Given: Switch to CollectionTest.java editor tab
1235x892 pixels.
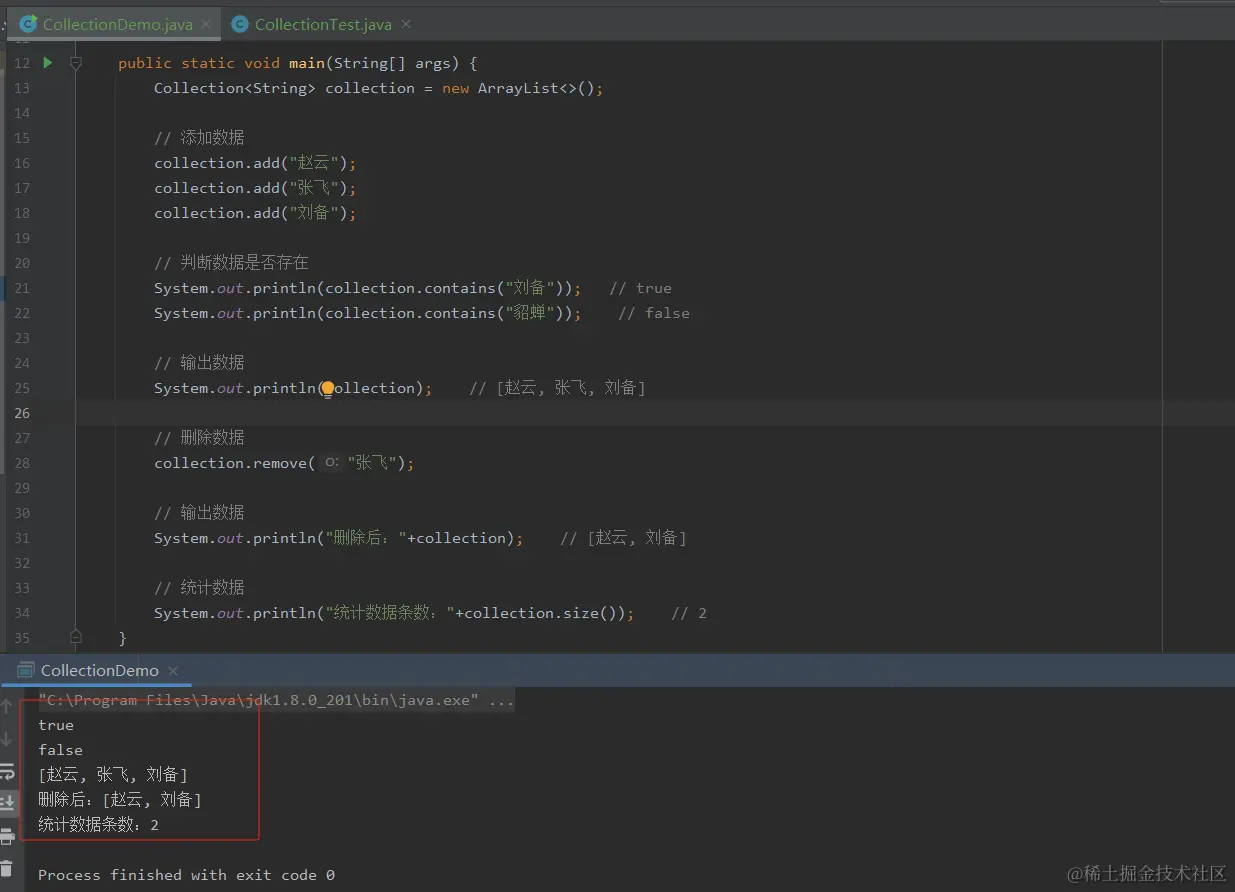Looking at the screenshot, I should click(322, 24).
